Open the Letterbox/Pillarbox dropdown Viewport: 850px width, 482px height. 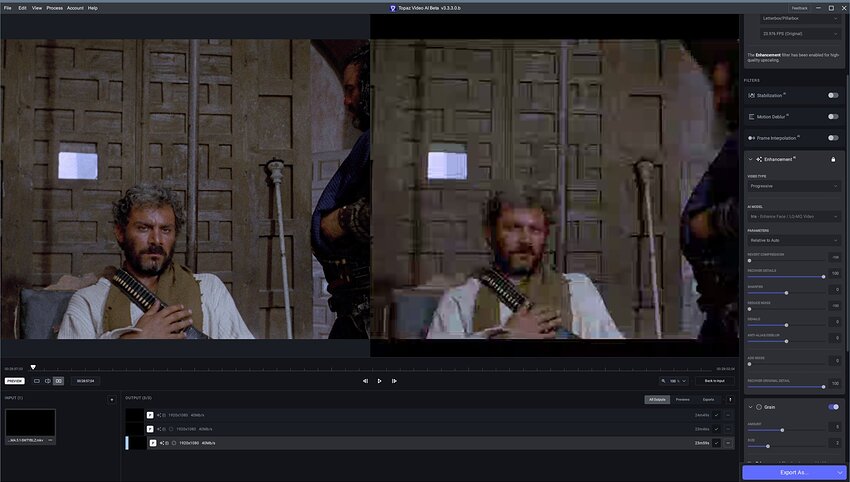coord(800,18)
